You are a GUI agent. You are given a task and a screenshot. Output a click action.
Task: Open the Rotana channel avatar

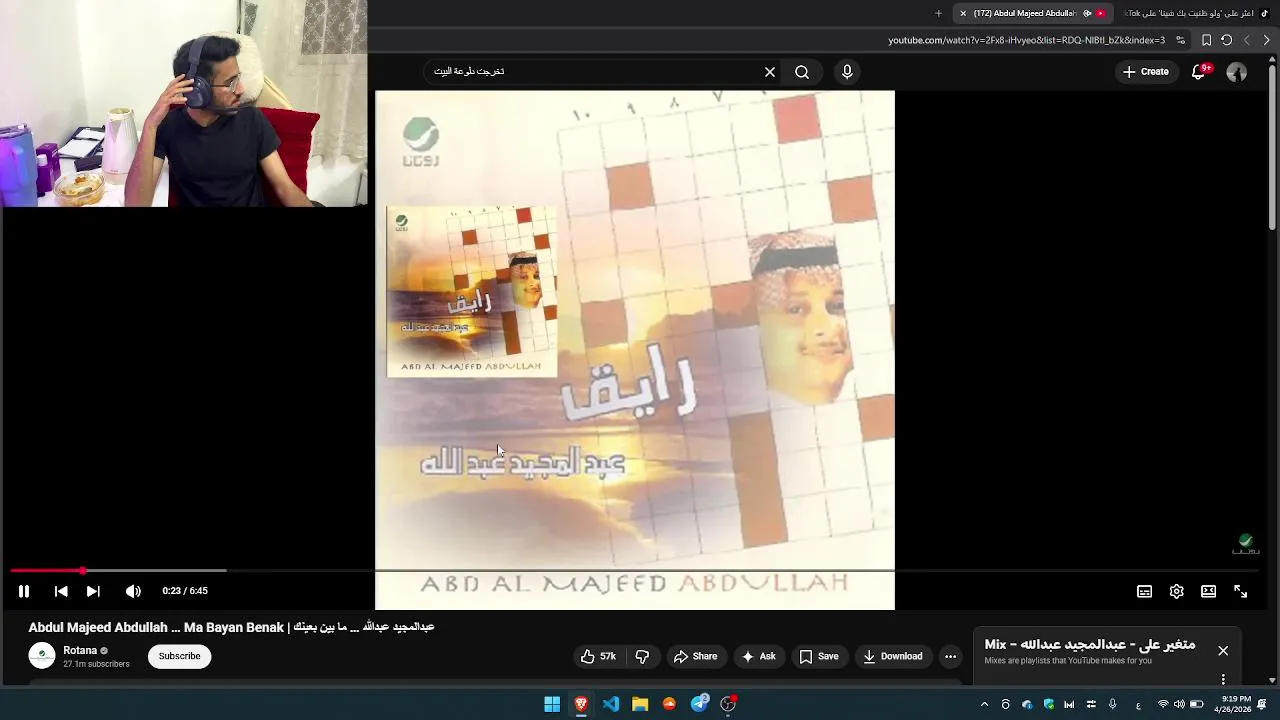tap(42, 656)
